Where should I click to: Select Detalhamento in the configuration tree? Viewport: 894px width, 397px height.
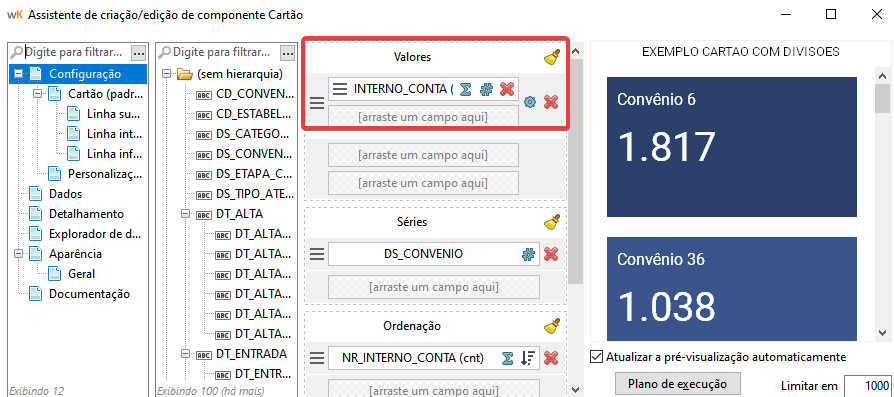coord(86,214)
